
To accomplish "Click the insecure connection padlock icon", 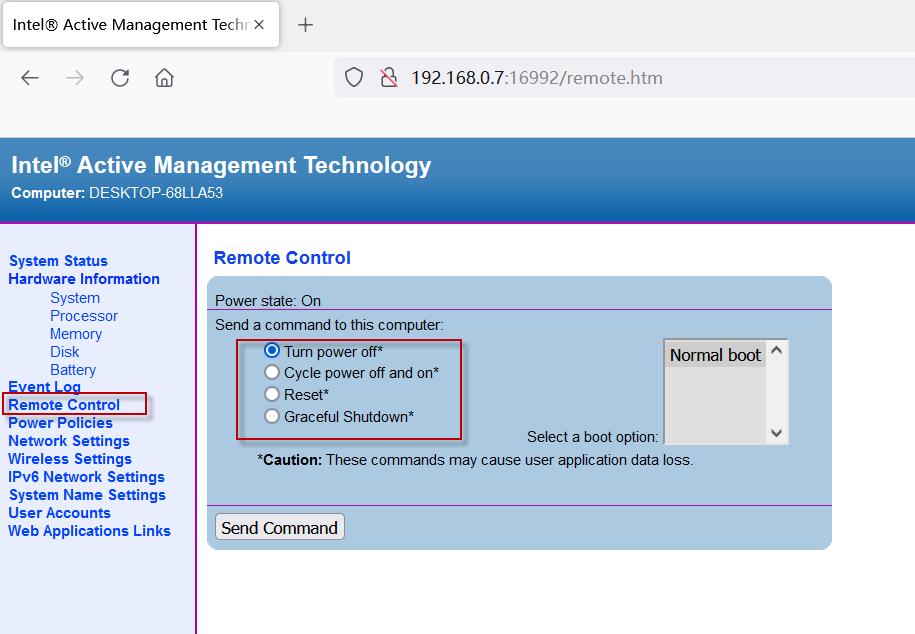I will (x=389, y=78).
